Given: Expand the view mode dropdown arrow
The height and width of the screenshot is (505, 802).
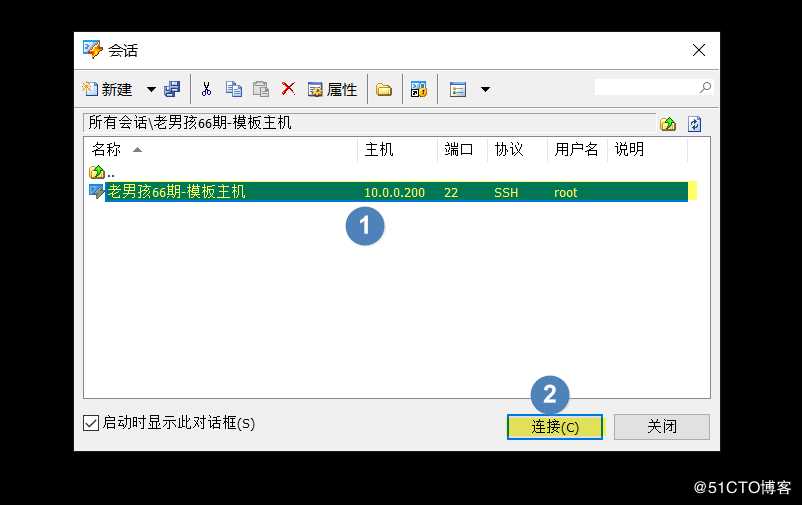Looking at the screenshot, I should 485,90.
